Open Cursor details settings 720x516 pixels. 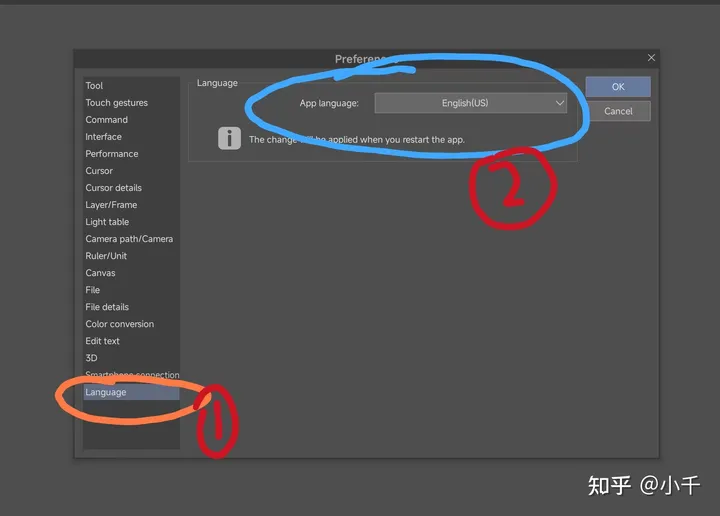pos(113,188)
